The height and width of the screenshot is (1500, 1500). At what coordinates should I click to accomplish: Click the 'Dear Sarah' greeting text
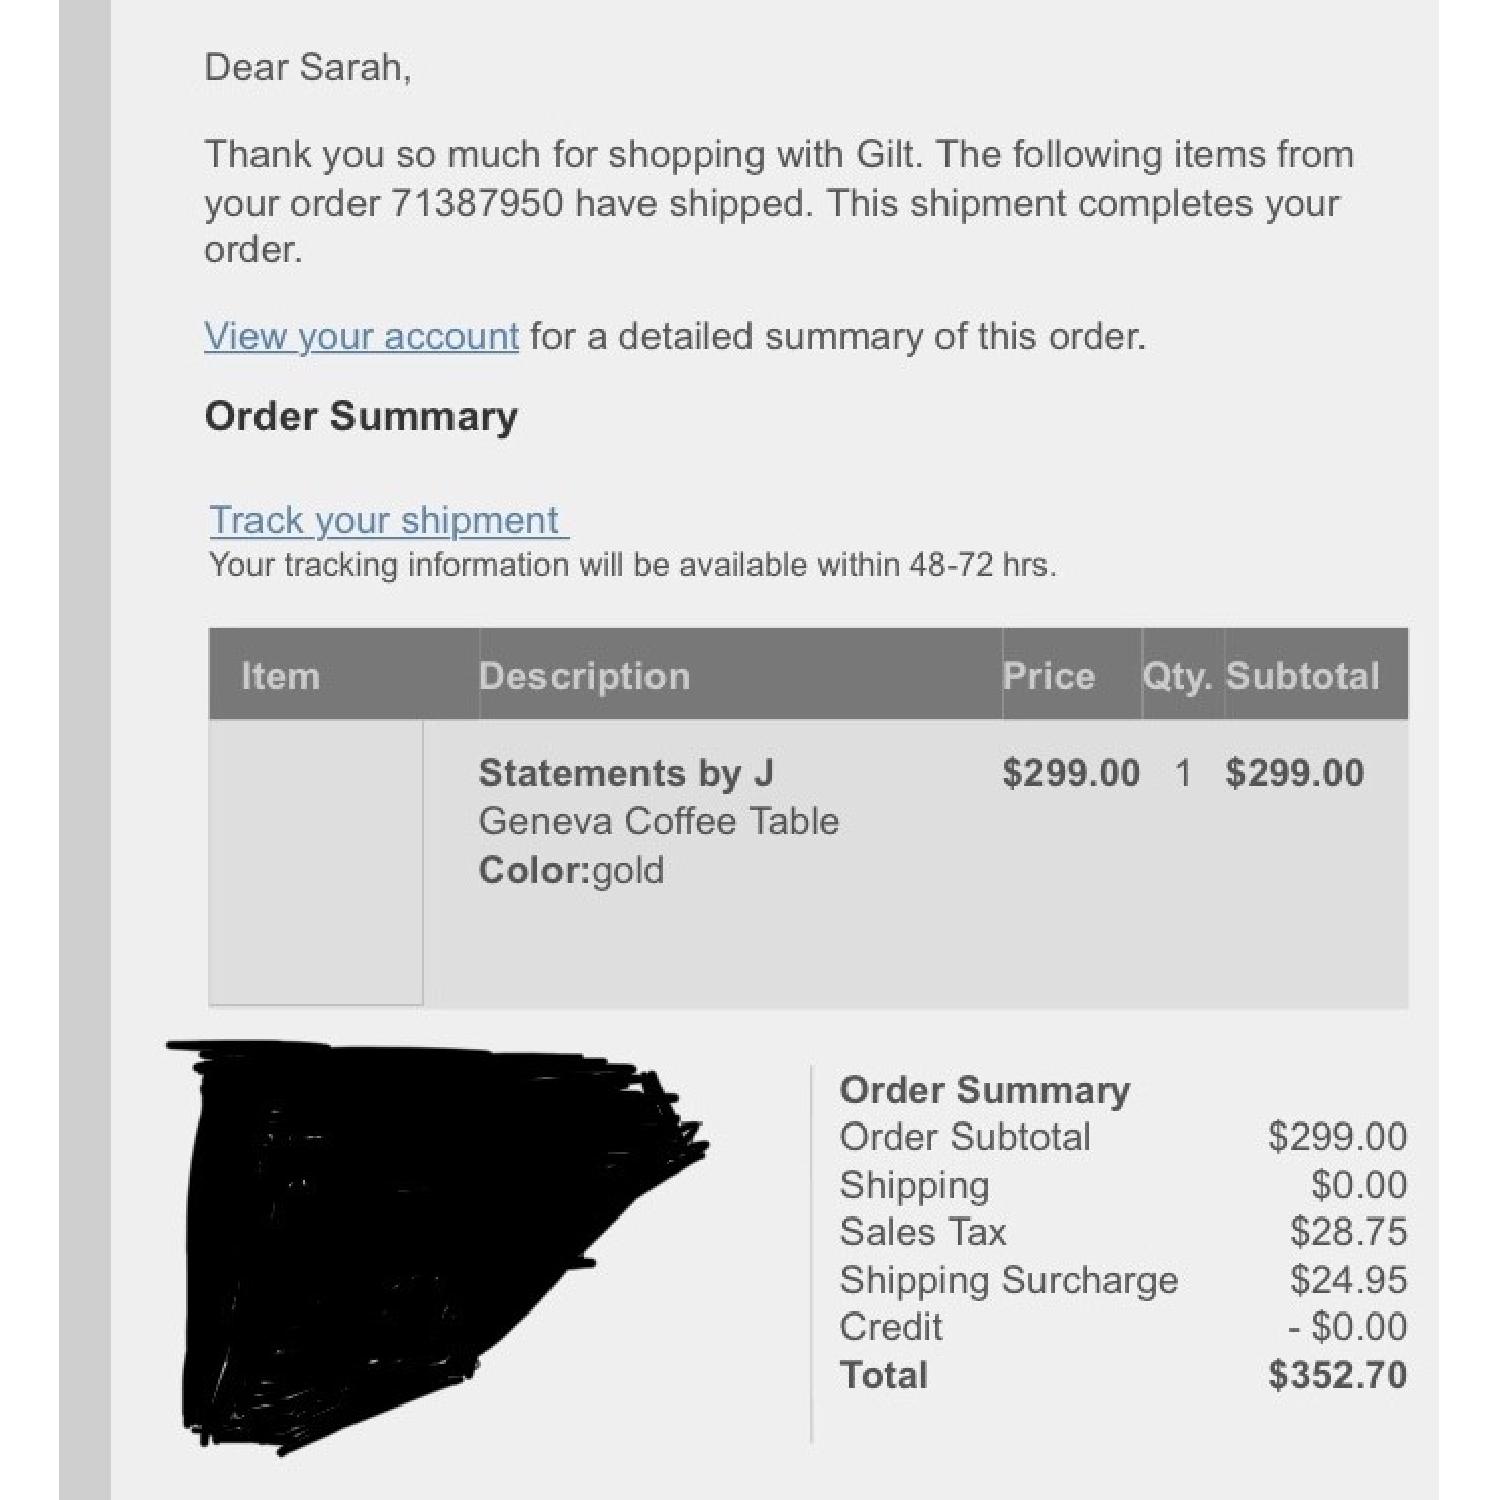[x=307, y=67]
